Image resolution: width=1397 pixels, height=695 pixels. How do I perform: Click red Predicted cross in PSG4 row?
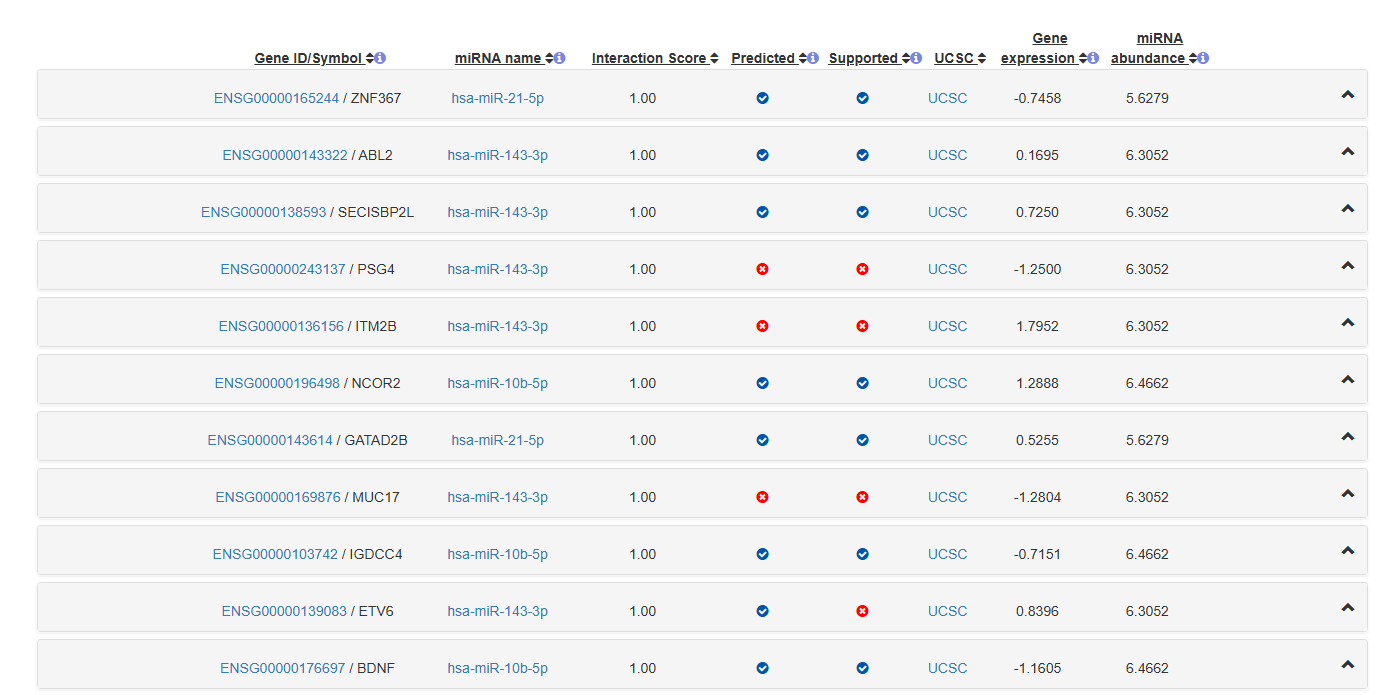762,269
